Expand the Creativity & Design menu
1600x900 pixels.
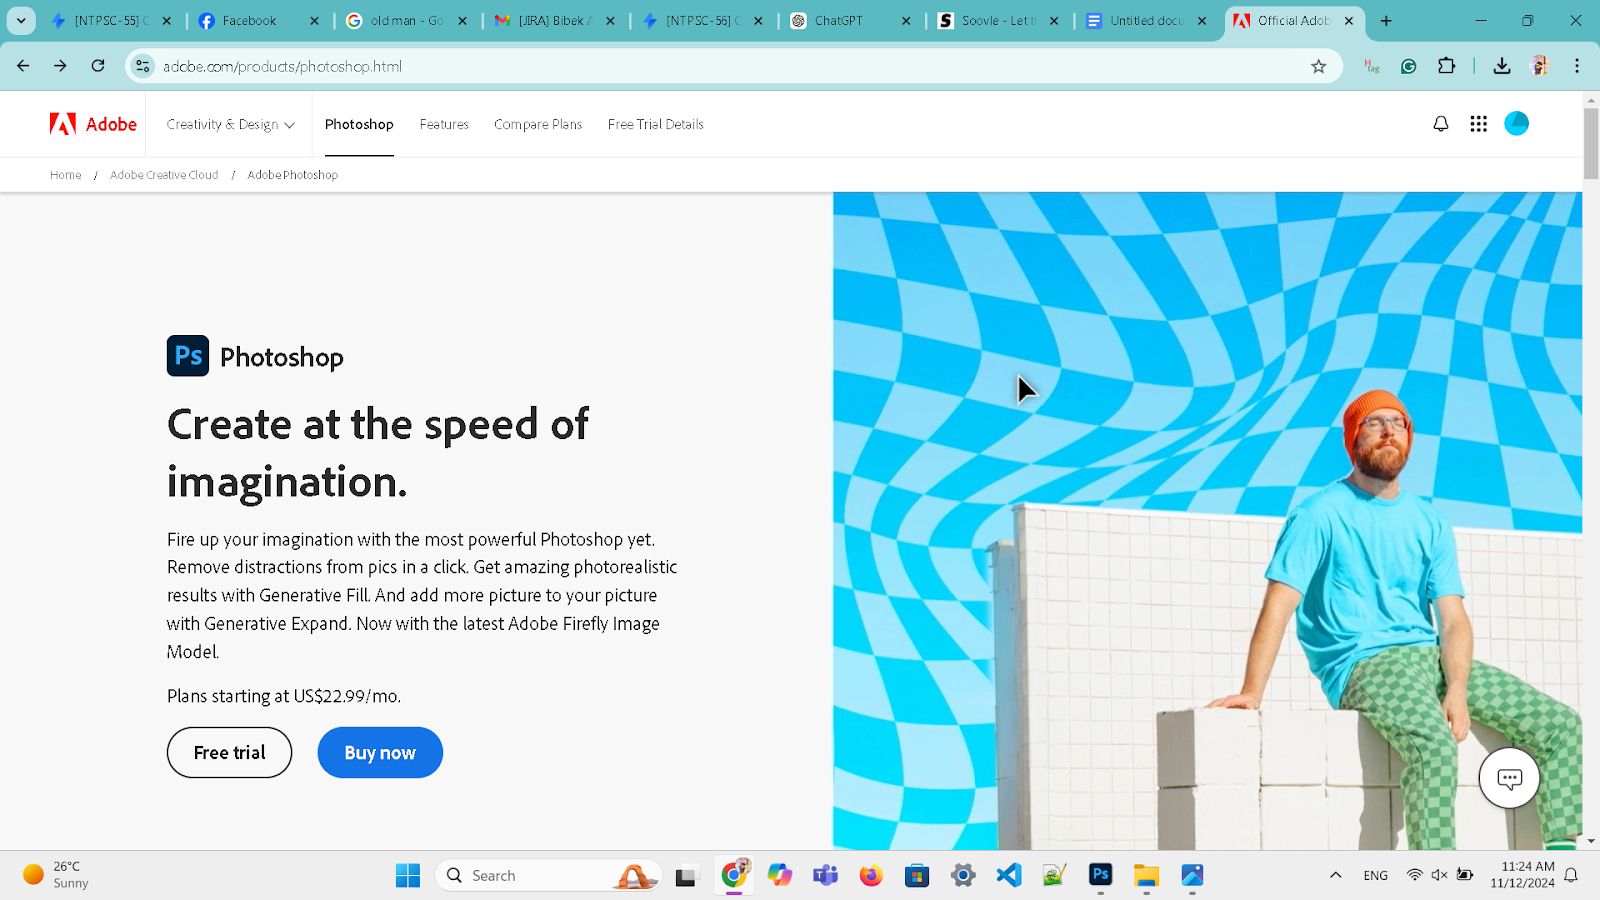tap(231, 124)
